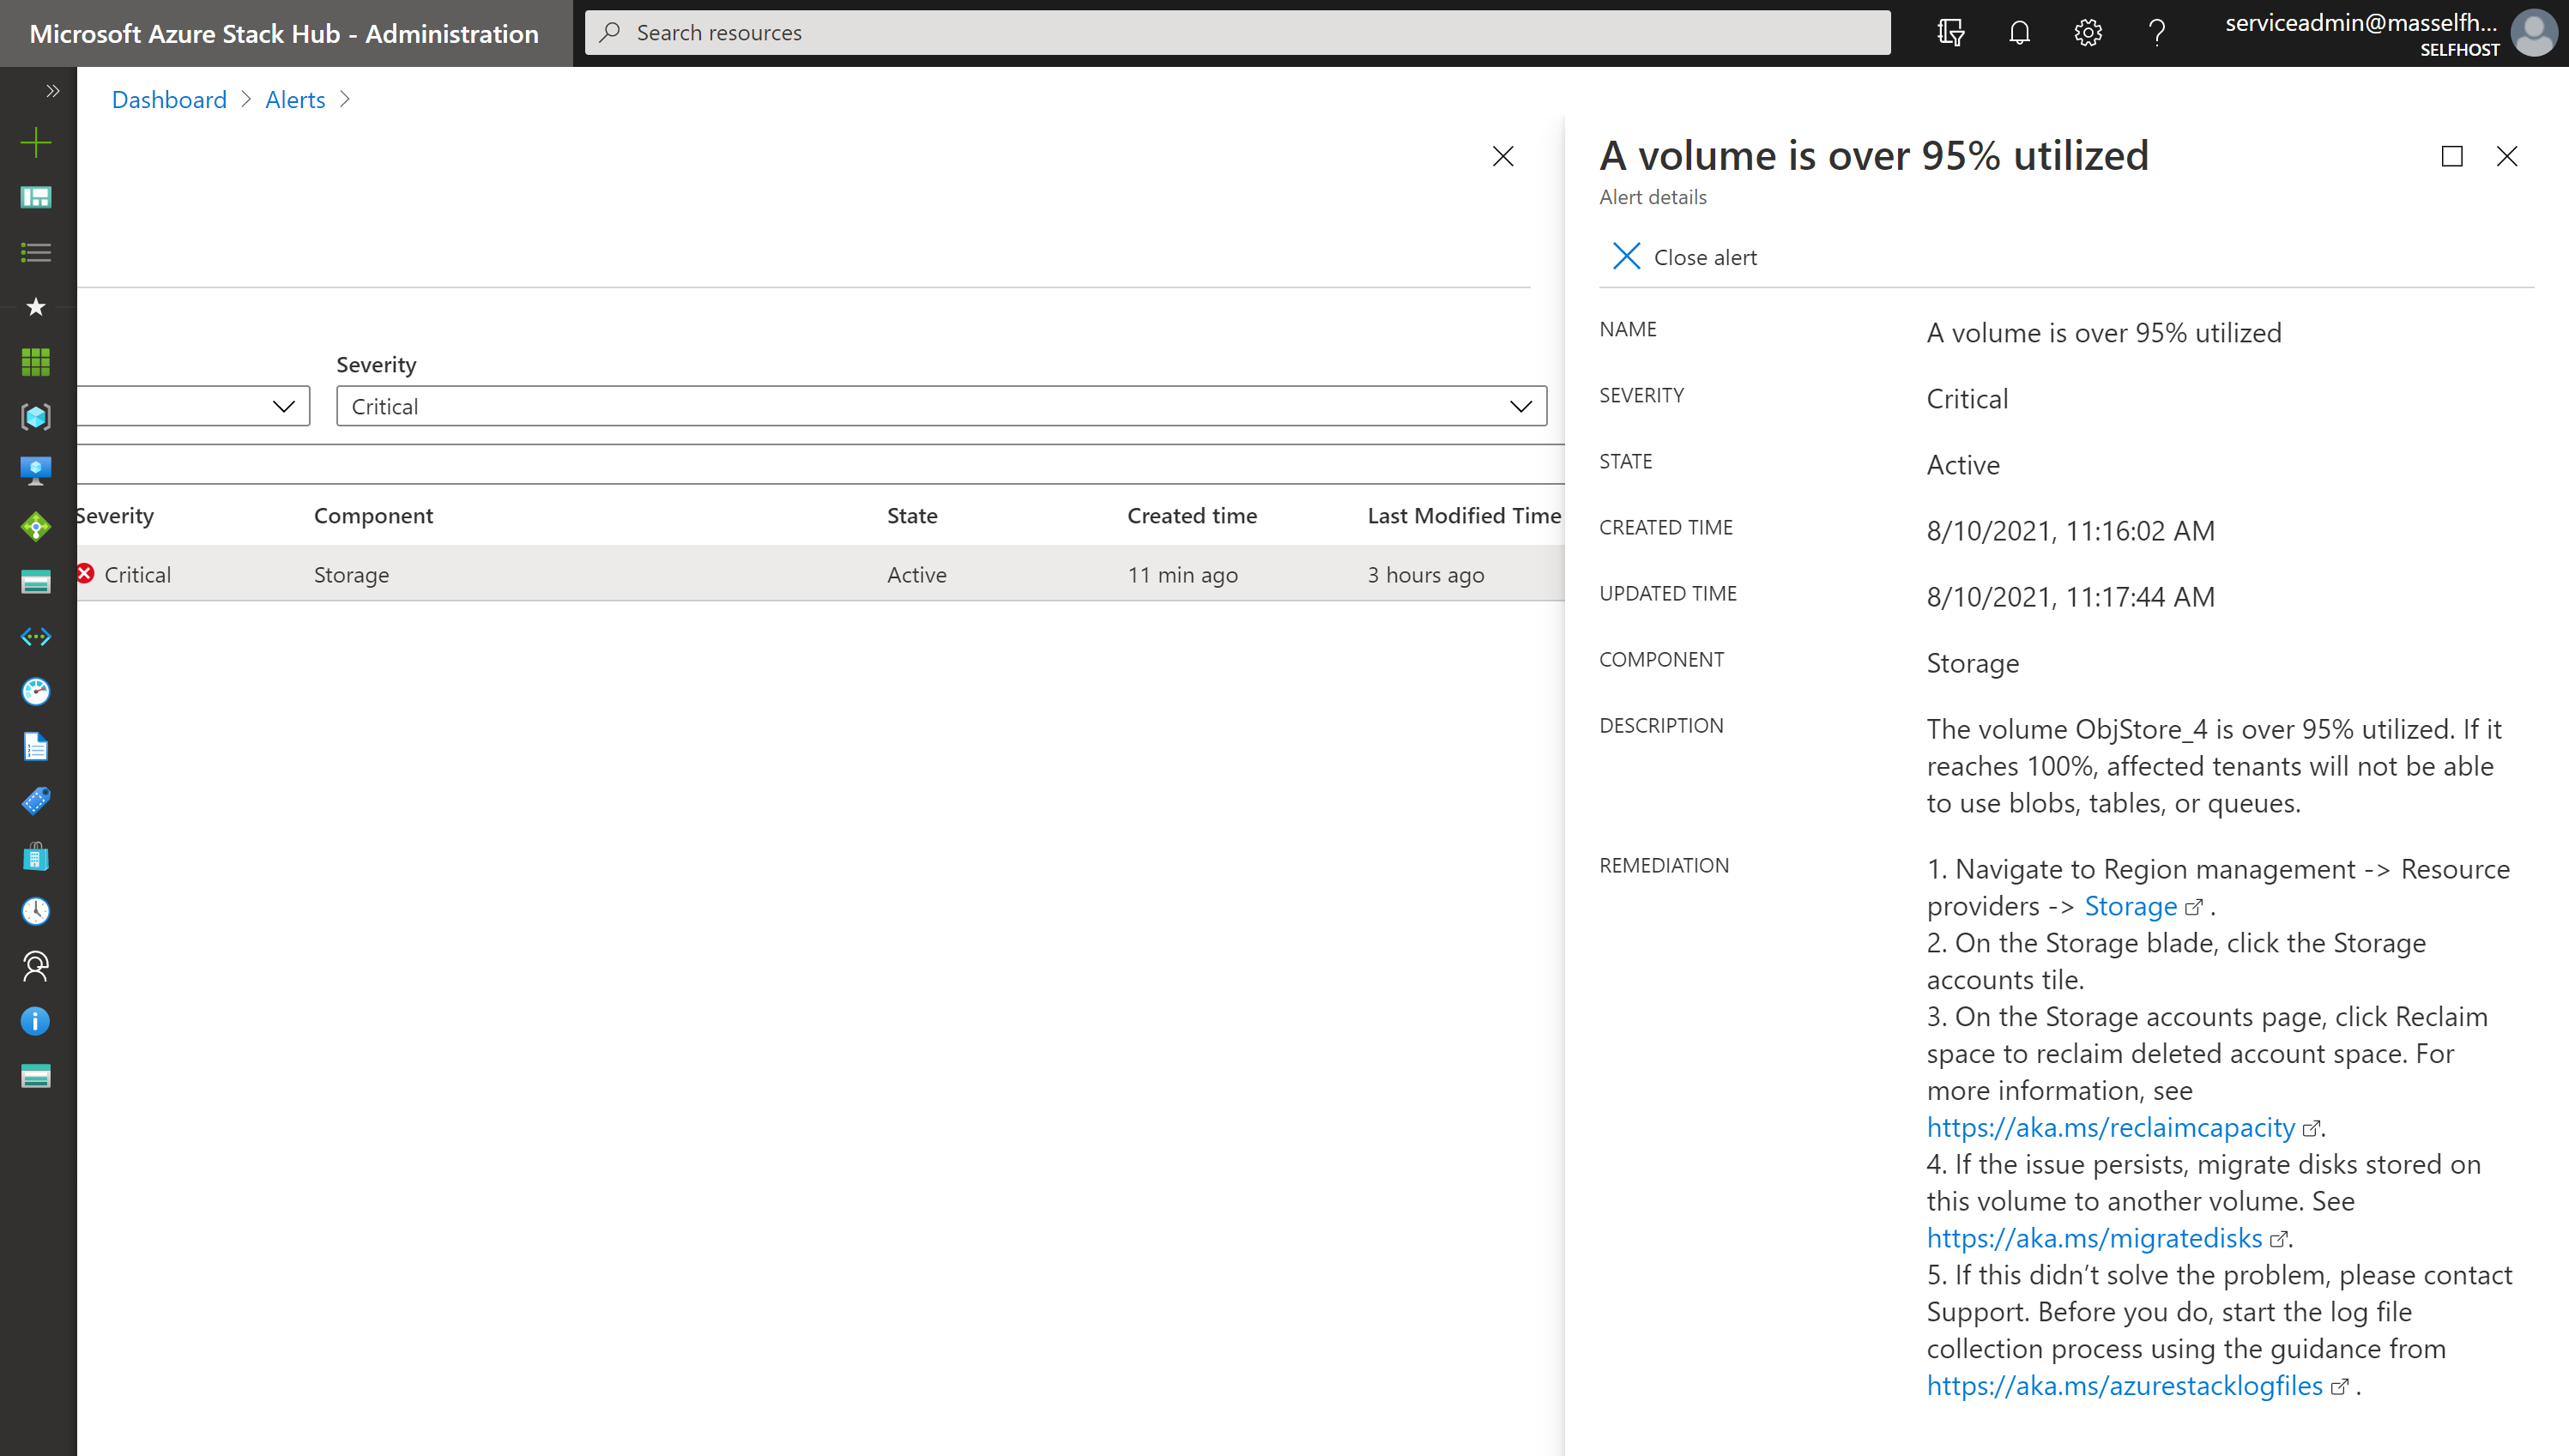Navigate to Dashboard via breadcrumb
This screenshot has width=2569, height=1456.
(x=168, y=99)
